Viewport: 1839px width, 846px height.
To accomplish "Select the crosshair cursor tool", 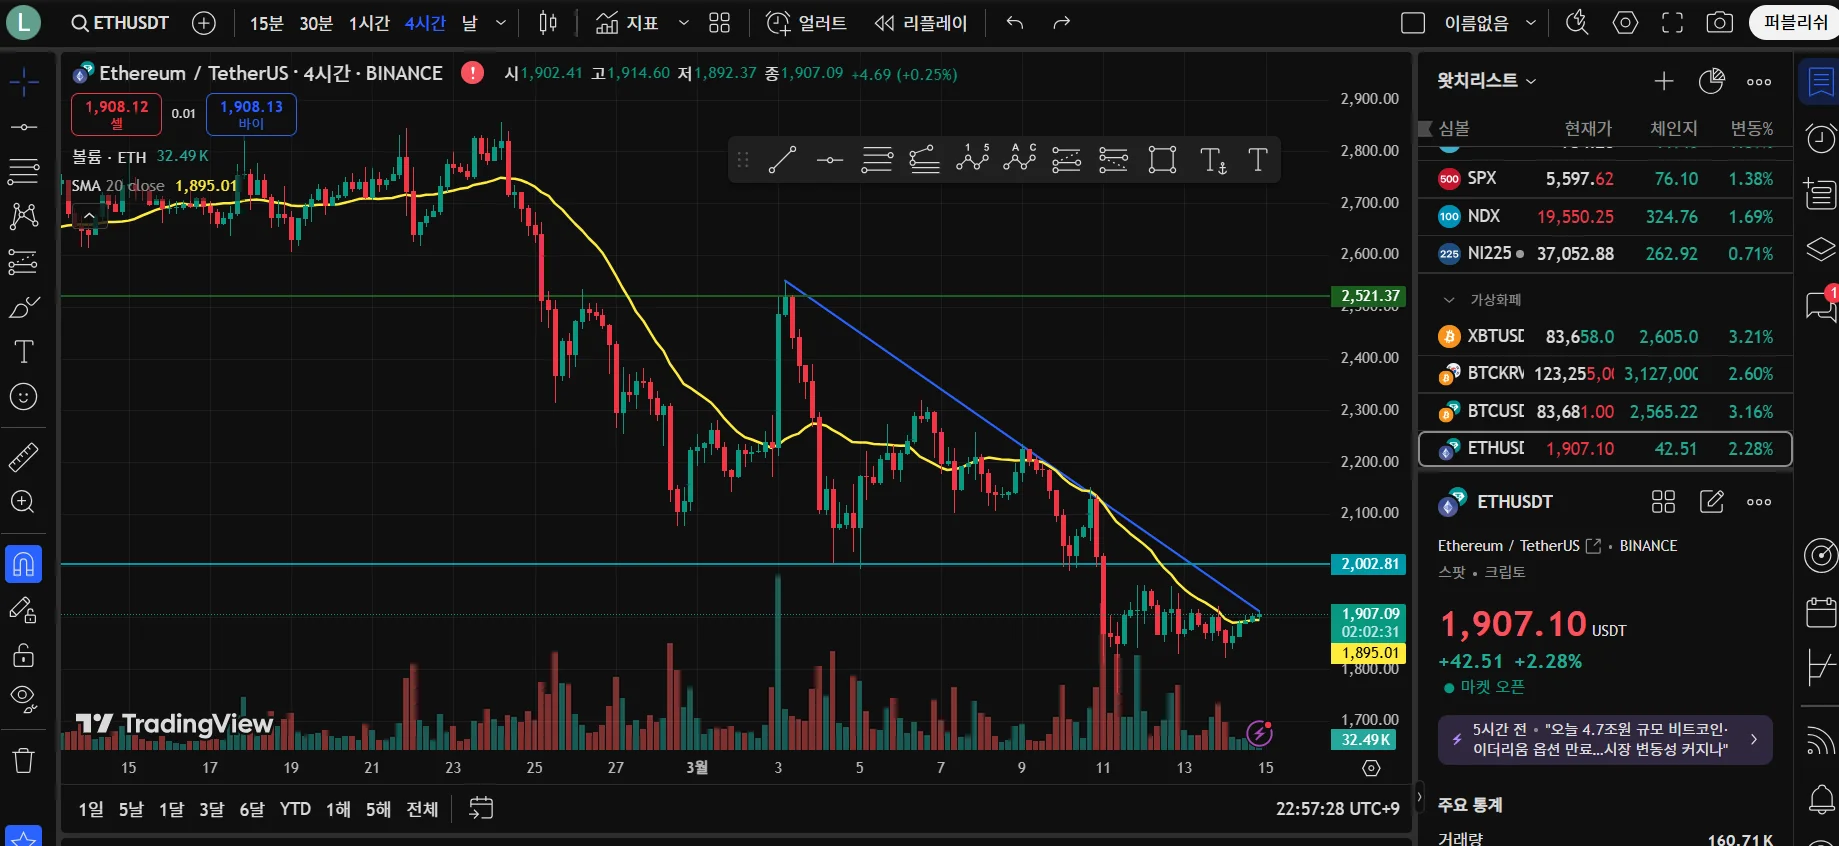I will (x=24, y=82).
